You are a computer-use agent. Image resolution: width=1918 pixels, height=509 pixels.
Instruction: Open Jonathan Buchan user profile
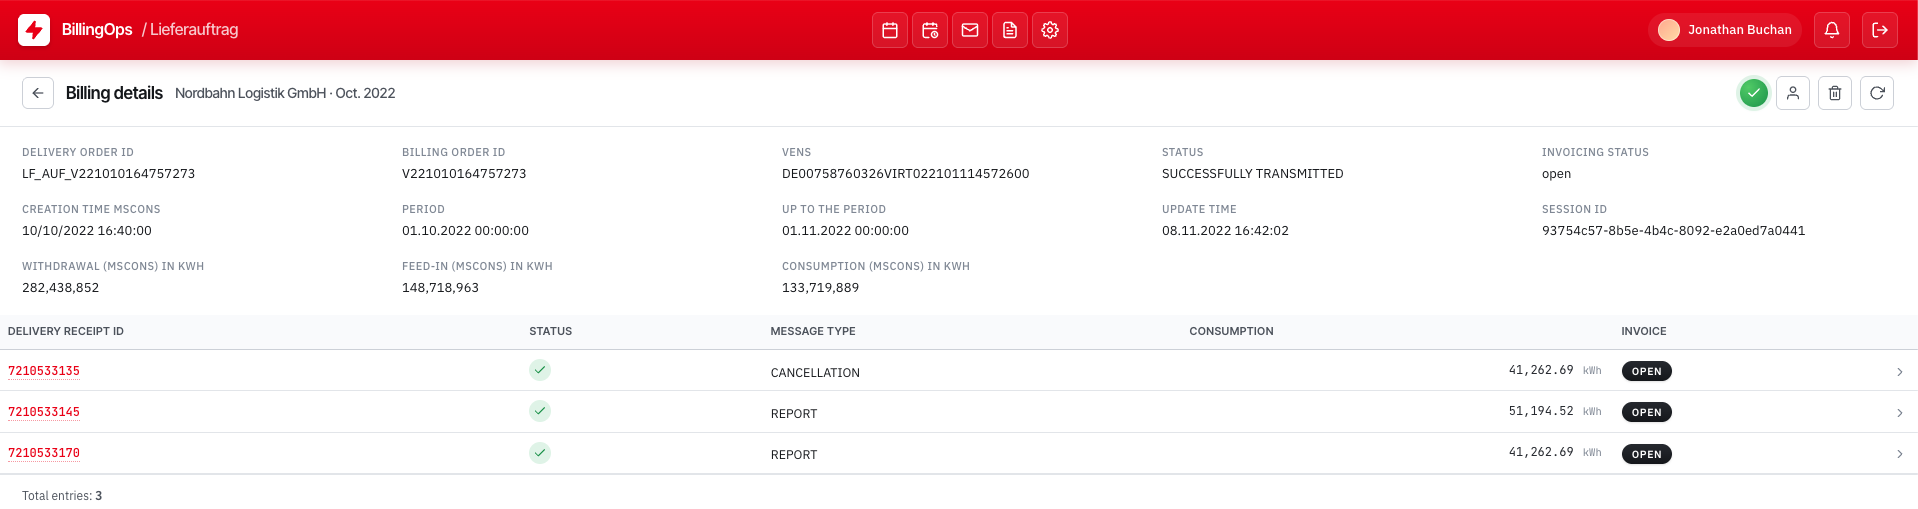1725,30
